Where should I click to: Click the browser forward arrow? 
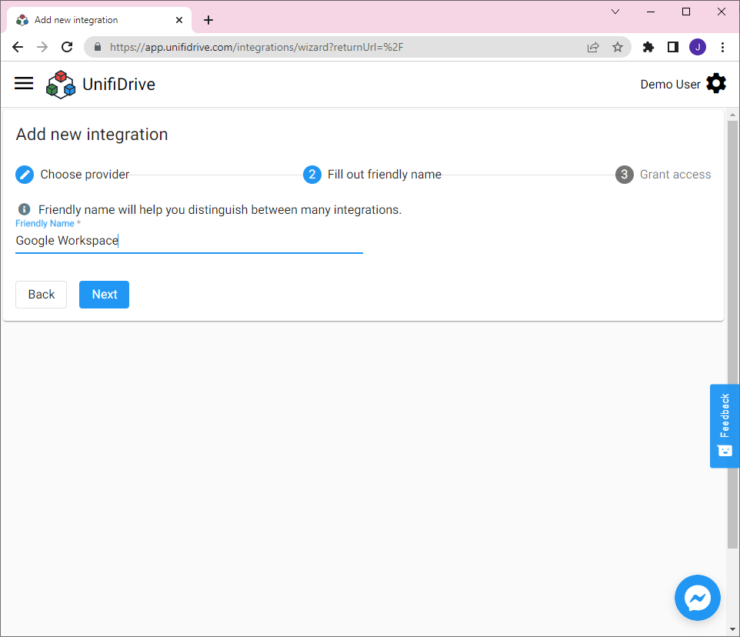coord(42,47)
